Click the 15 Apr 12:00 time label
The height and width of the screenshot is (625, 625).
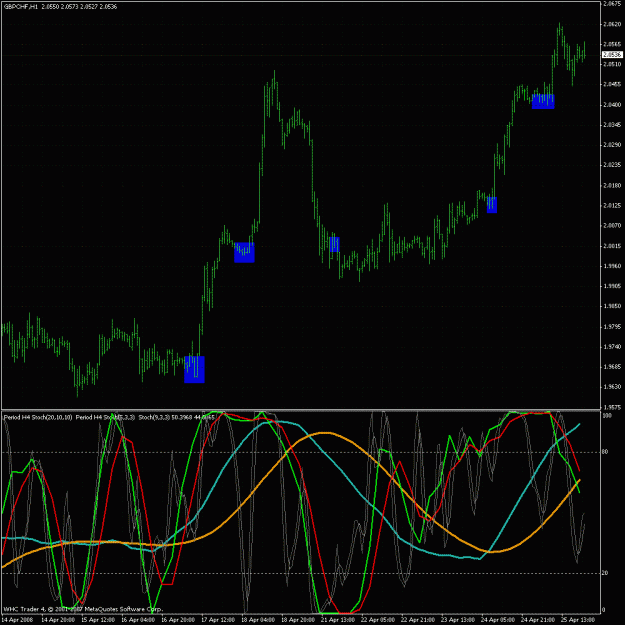point(98,620)
